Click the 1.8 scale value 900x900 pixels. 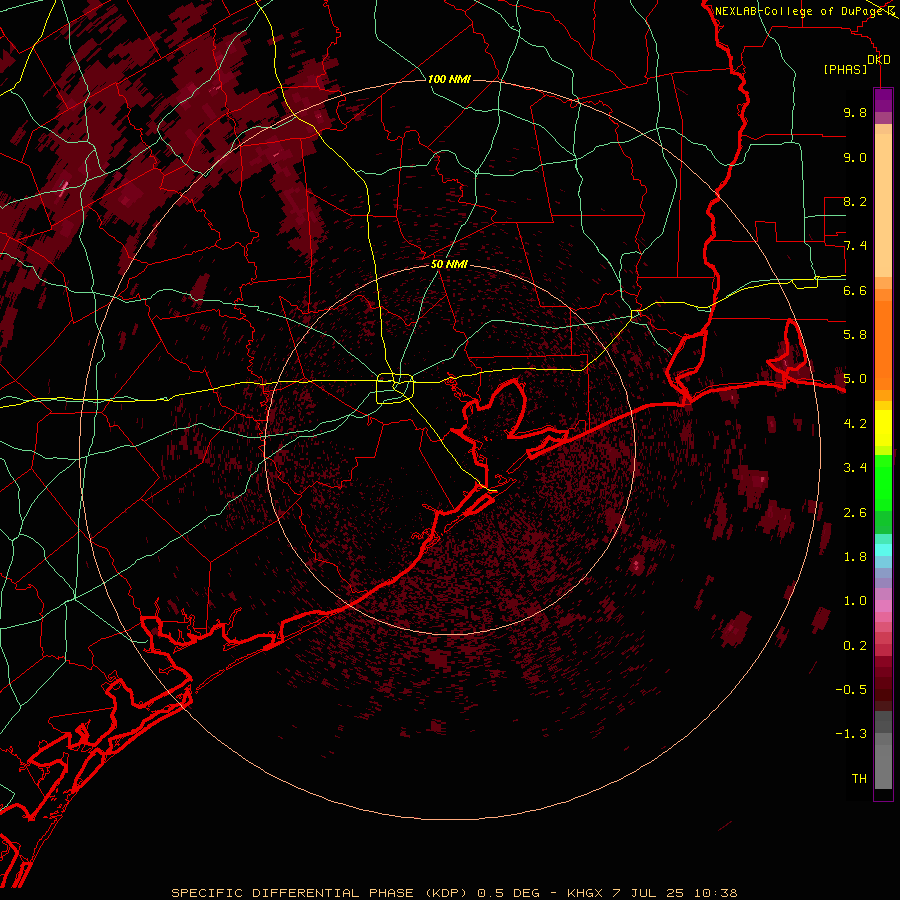[855, 557]
